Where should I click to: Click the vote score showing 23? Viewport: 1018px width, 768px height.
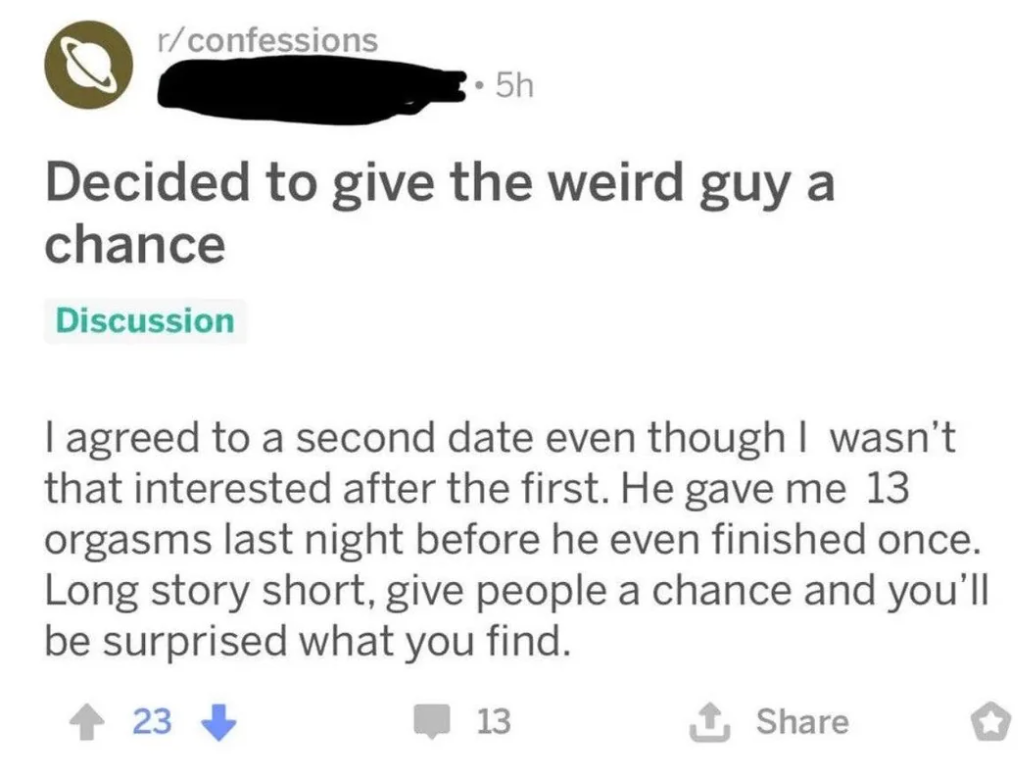pos(132,720)
